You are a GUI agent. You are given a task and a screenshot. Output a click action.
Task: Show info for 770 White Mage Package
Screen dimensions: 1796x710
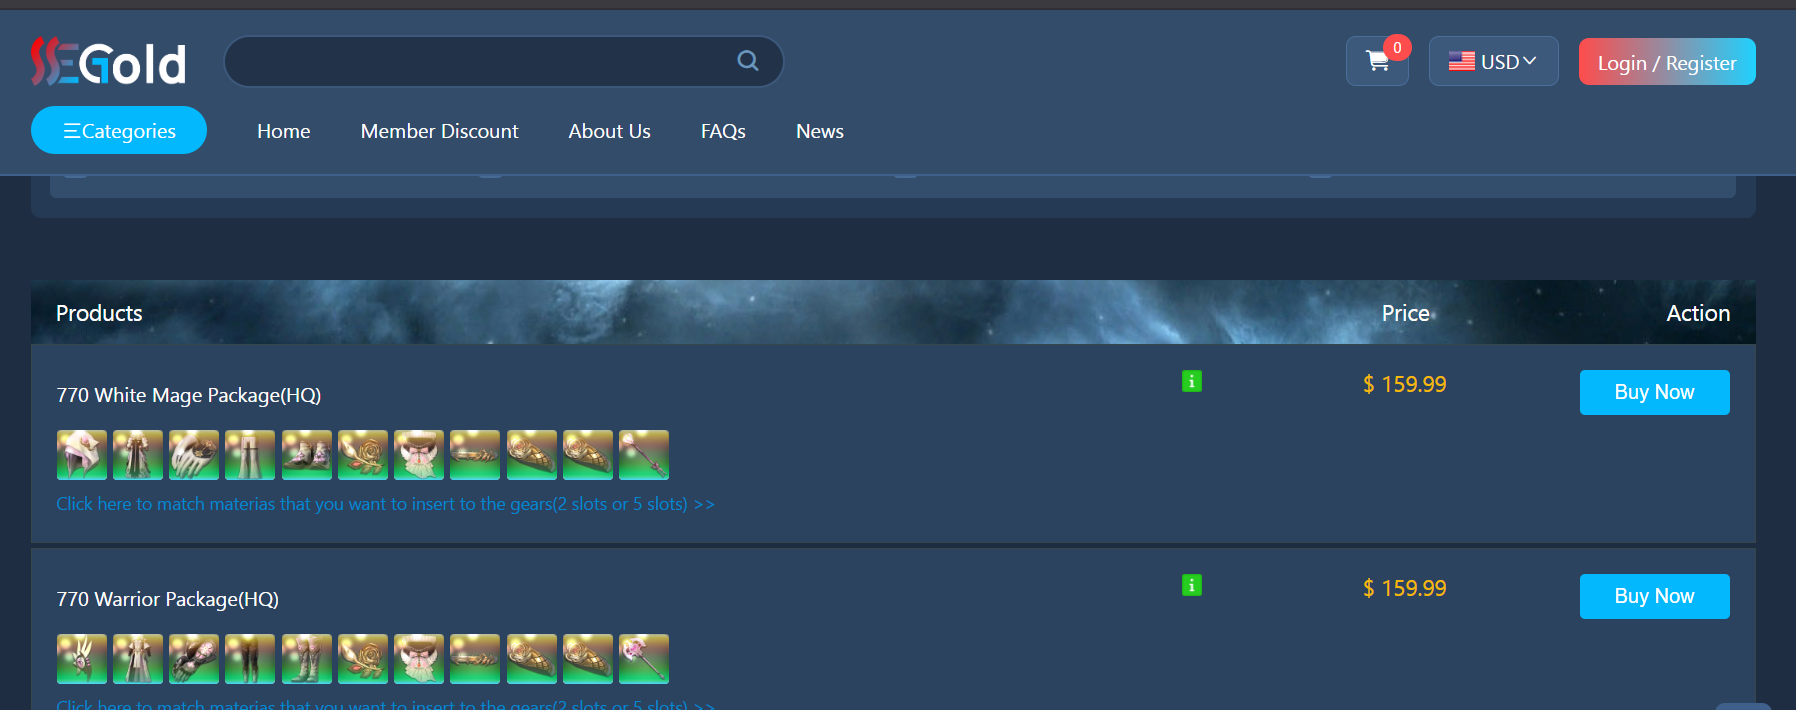(1191, 381)
